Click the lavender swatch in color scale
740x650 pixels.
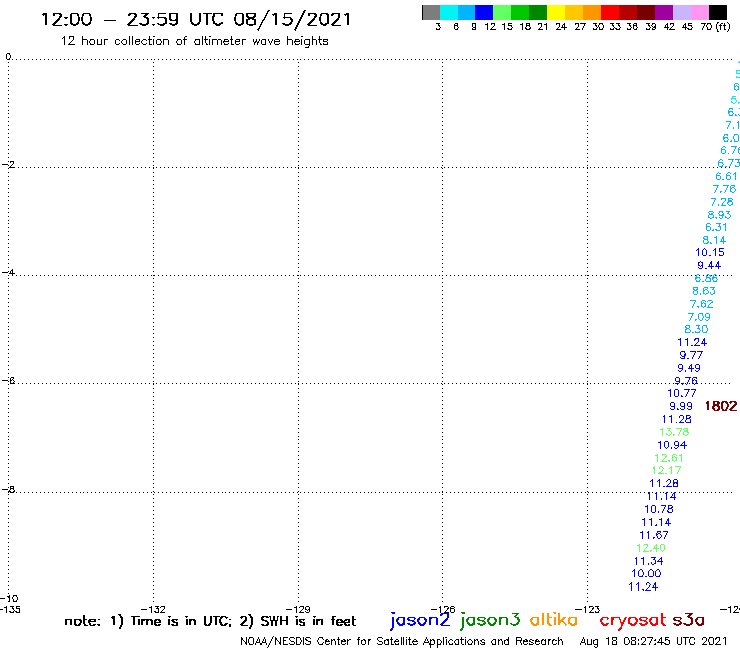tap(681, 12)
